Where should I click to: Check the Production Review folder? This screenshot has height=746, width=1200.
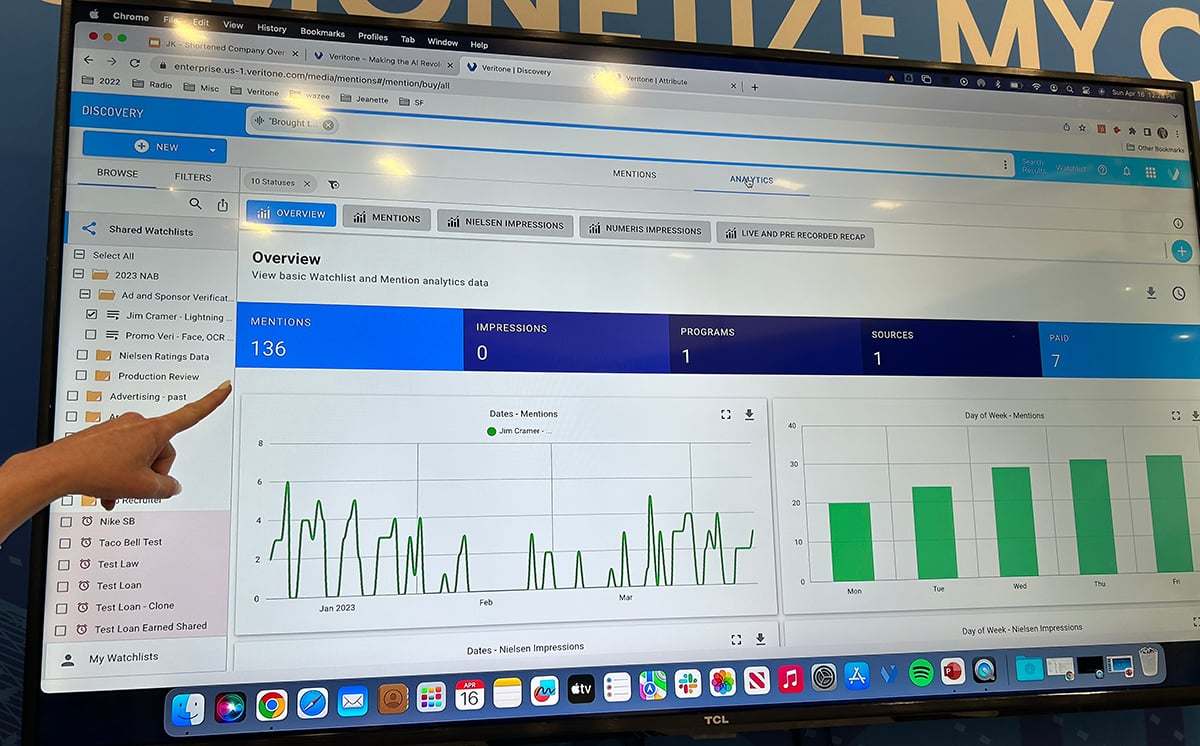82,376
